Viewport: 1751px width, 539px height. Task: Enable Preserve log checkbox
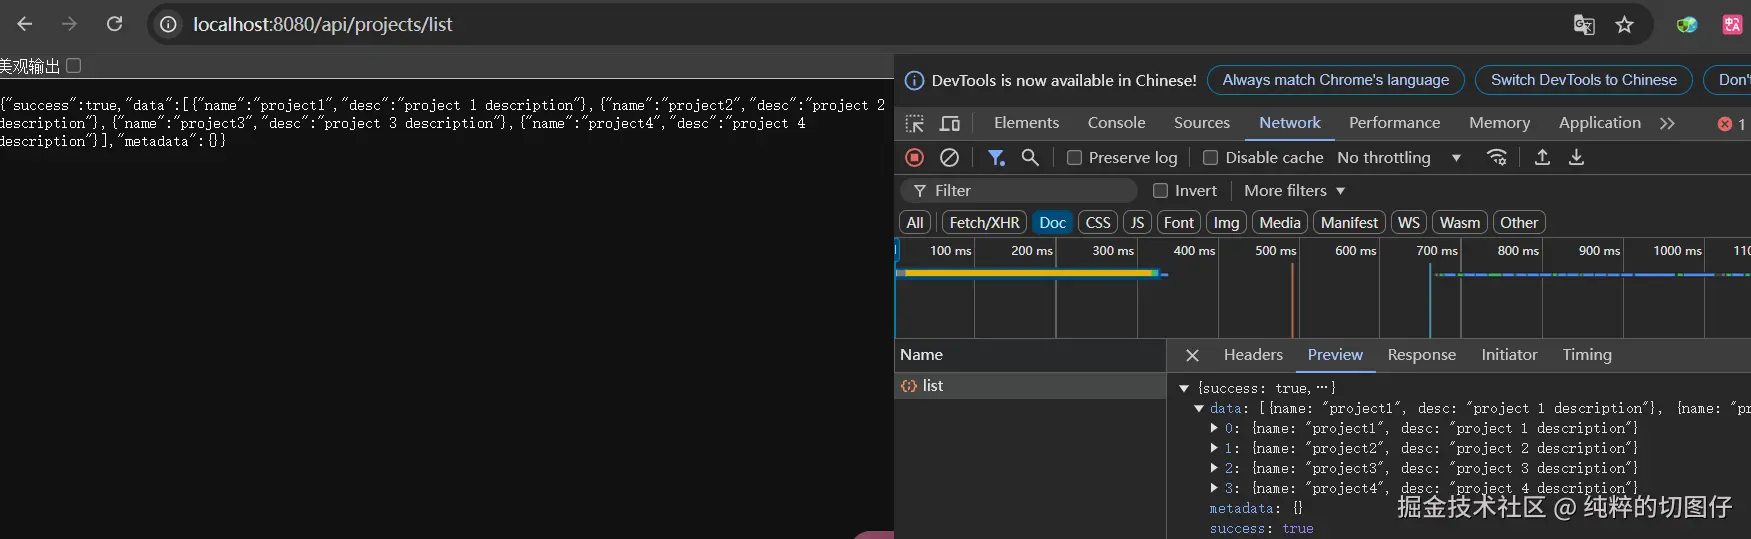tap(1074, 158)
